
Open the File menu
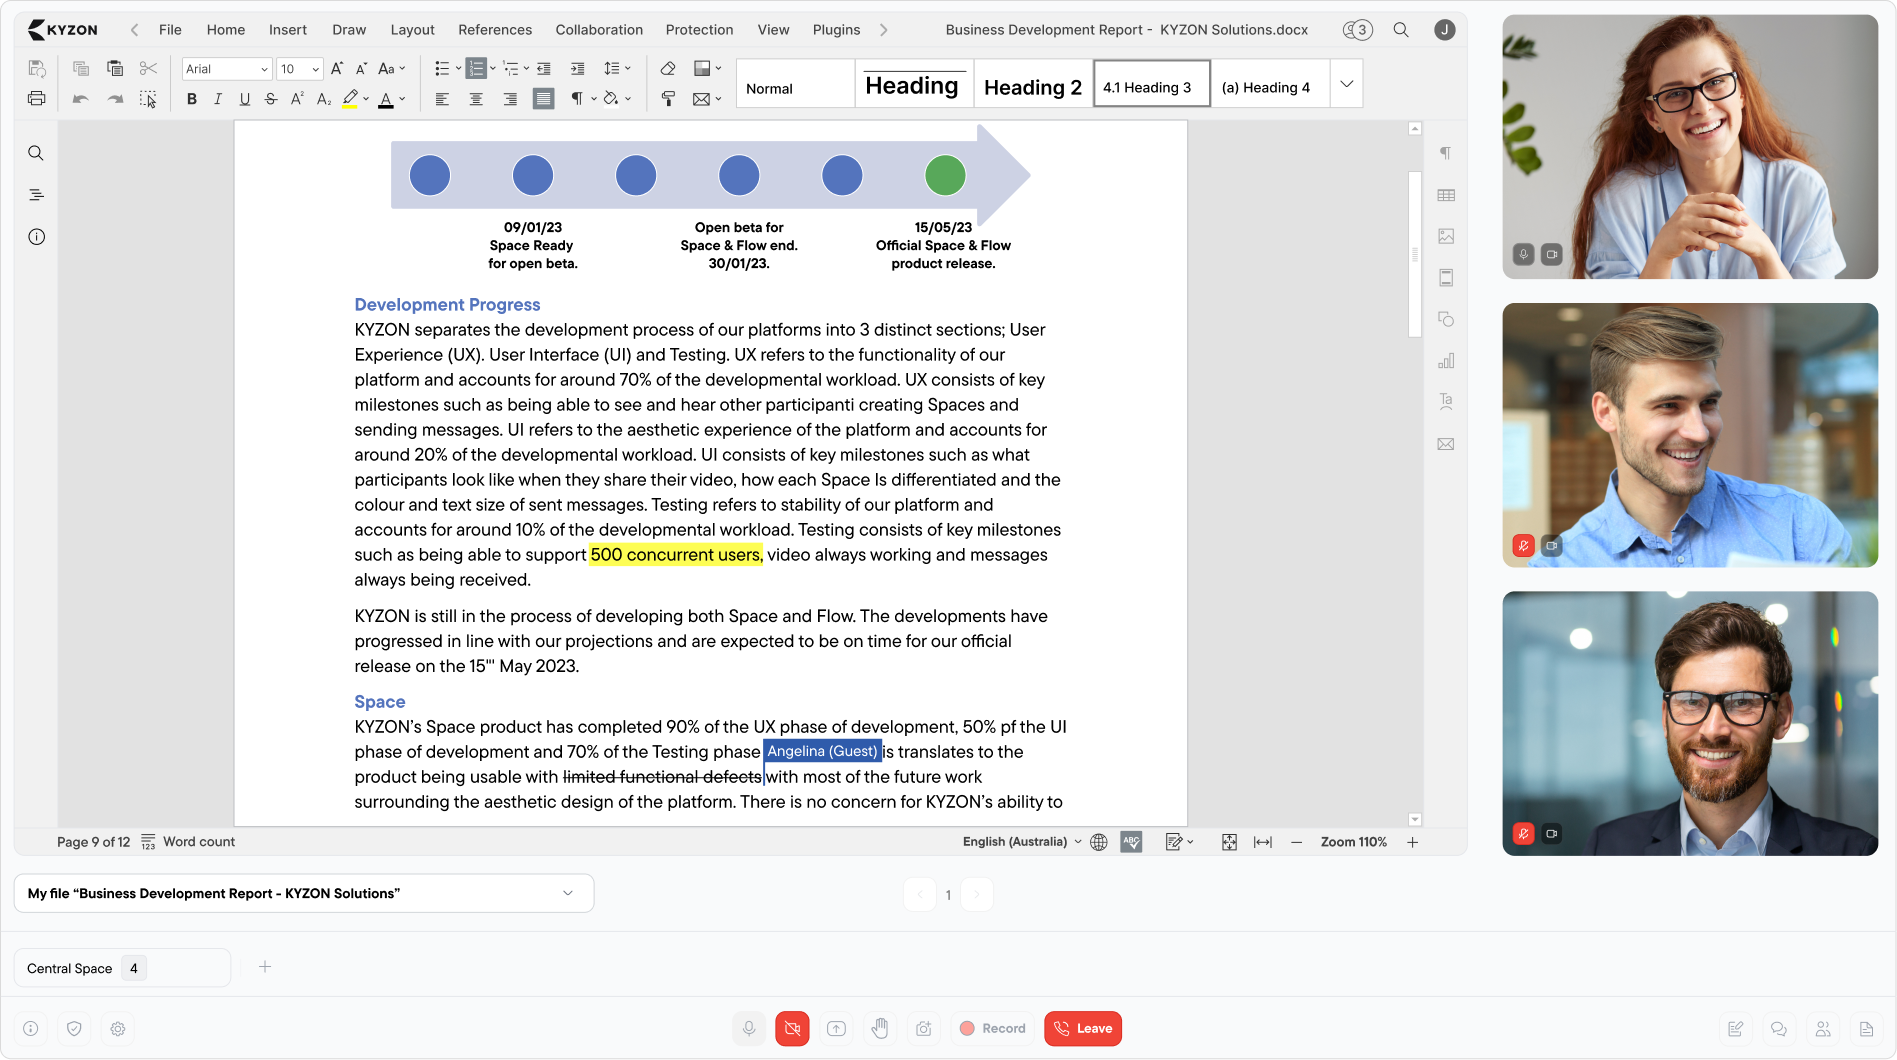(170, 30)
